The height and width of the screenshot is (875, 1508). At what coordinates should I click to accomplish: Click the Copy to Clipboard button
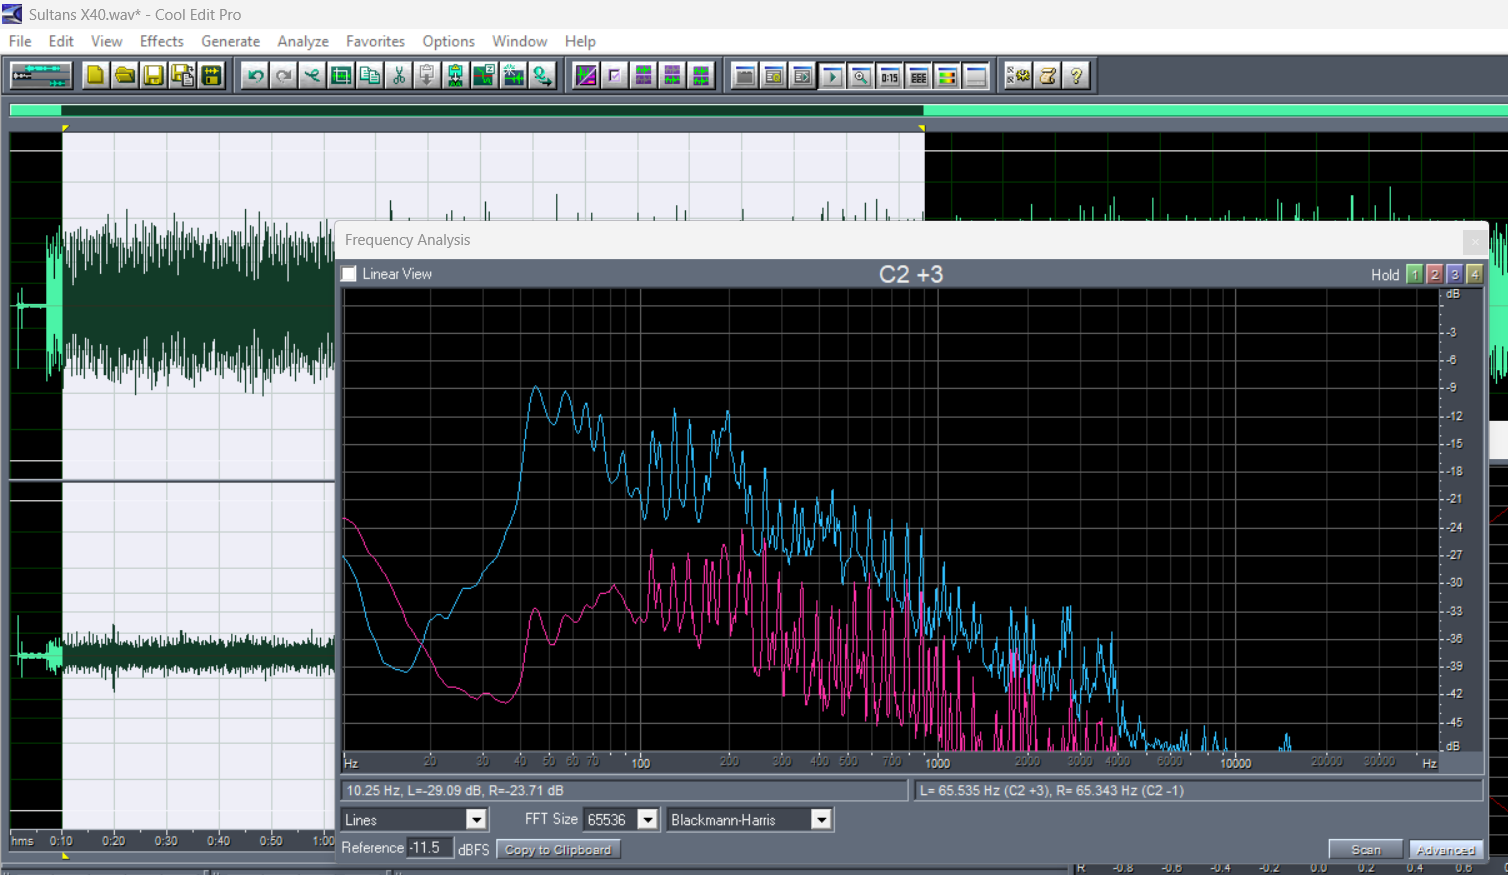click(x=558, y=850)
